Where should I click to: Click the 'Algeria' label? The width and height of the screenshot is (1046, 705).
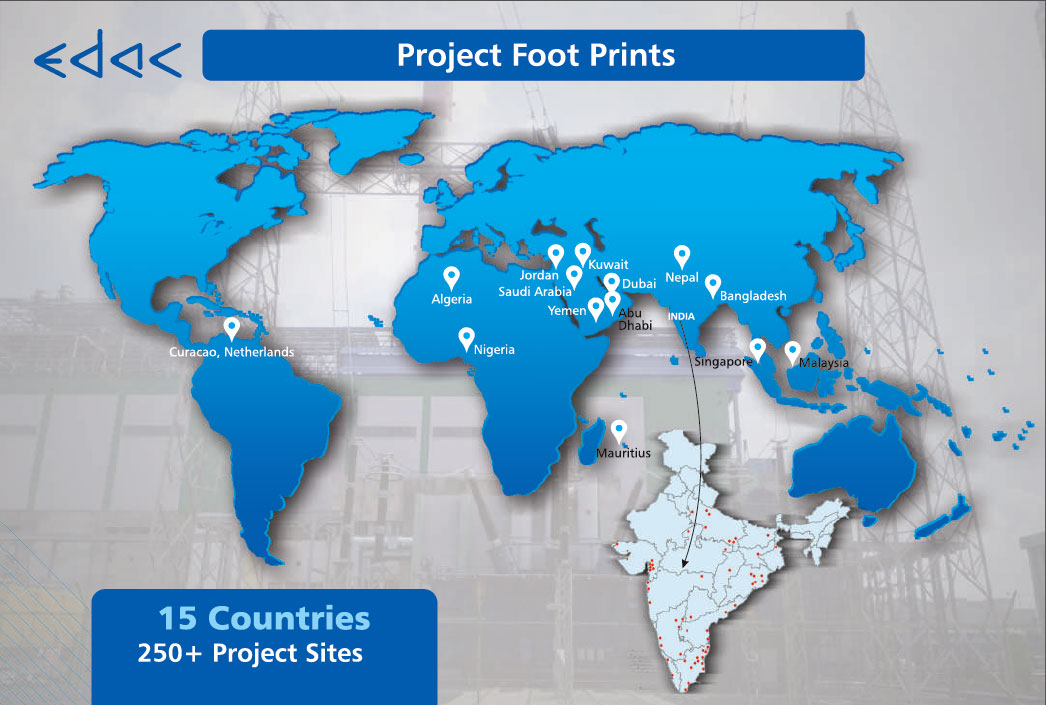(x=452, y=299)
